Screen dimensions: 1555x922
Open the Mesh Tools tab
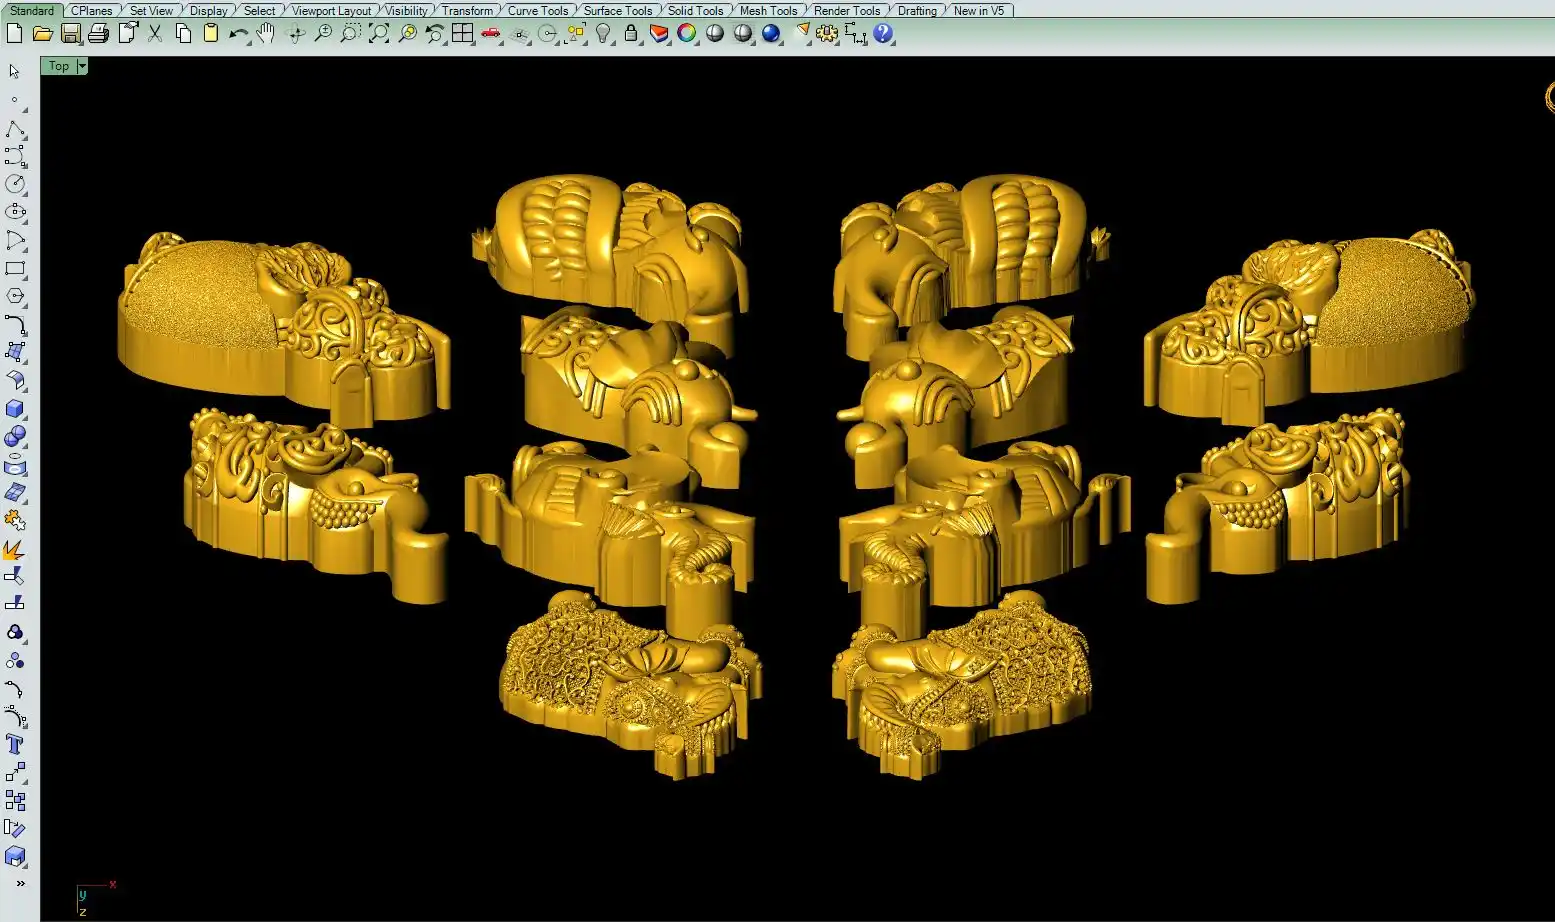(768, 10)
